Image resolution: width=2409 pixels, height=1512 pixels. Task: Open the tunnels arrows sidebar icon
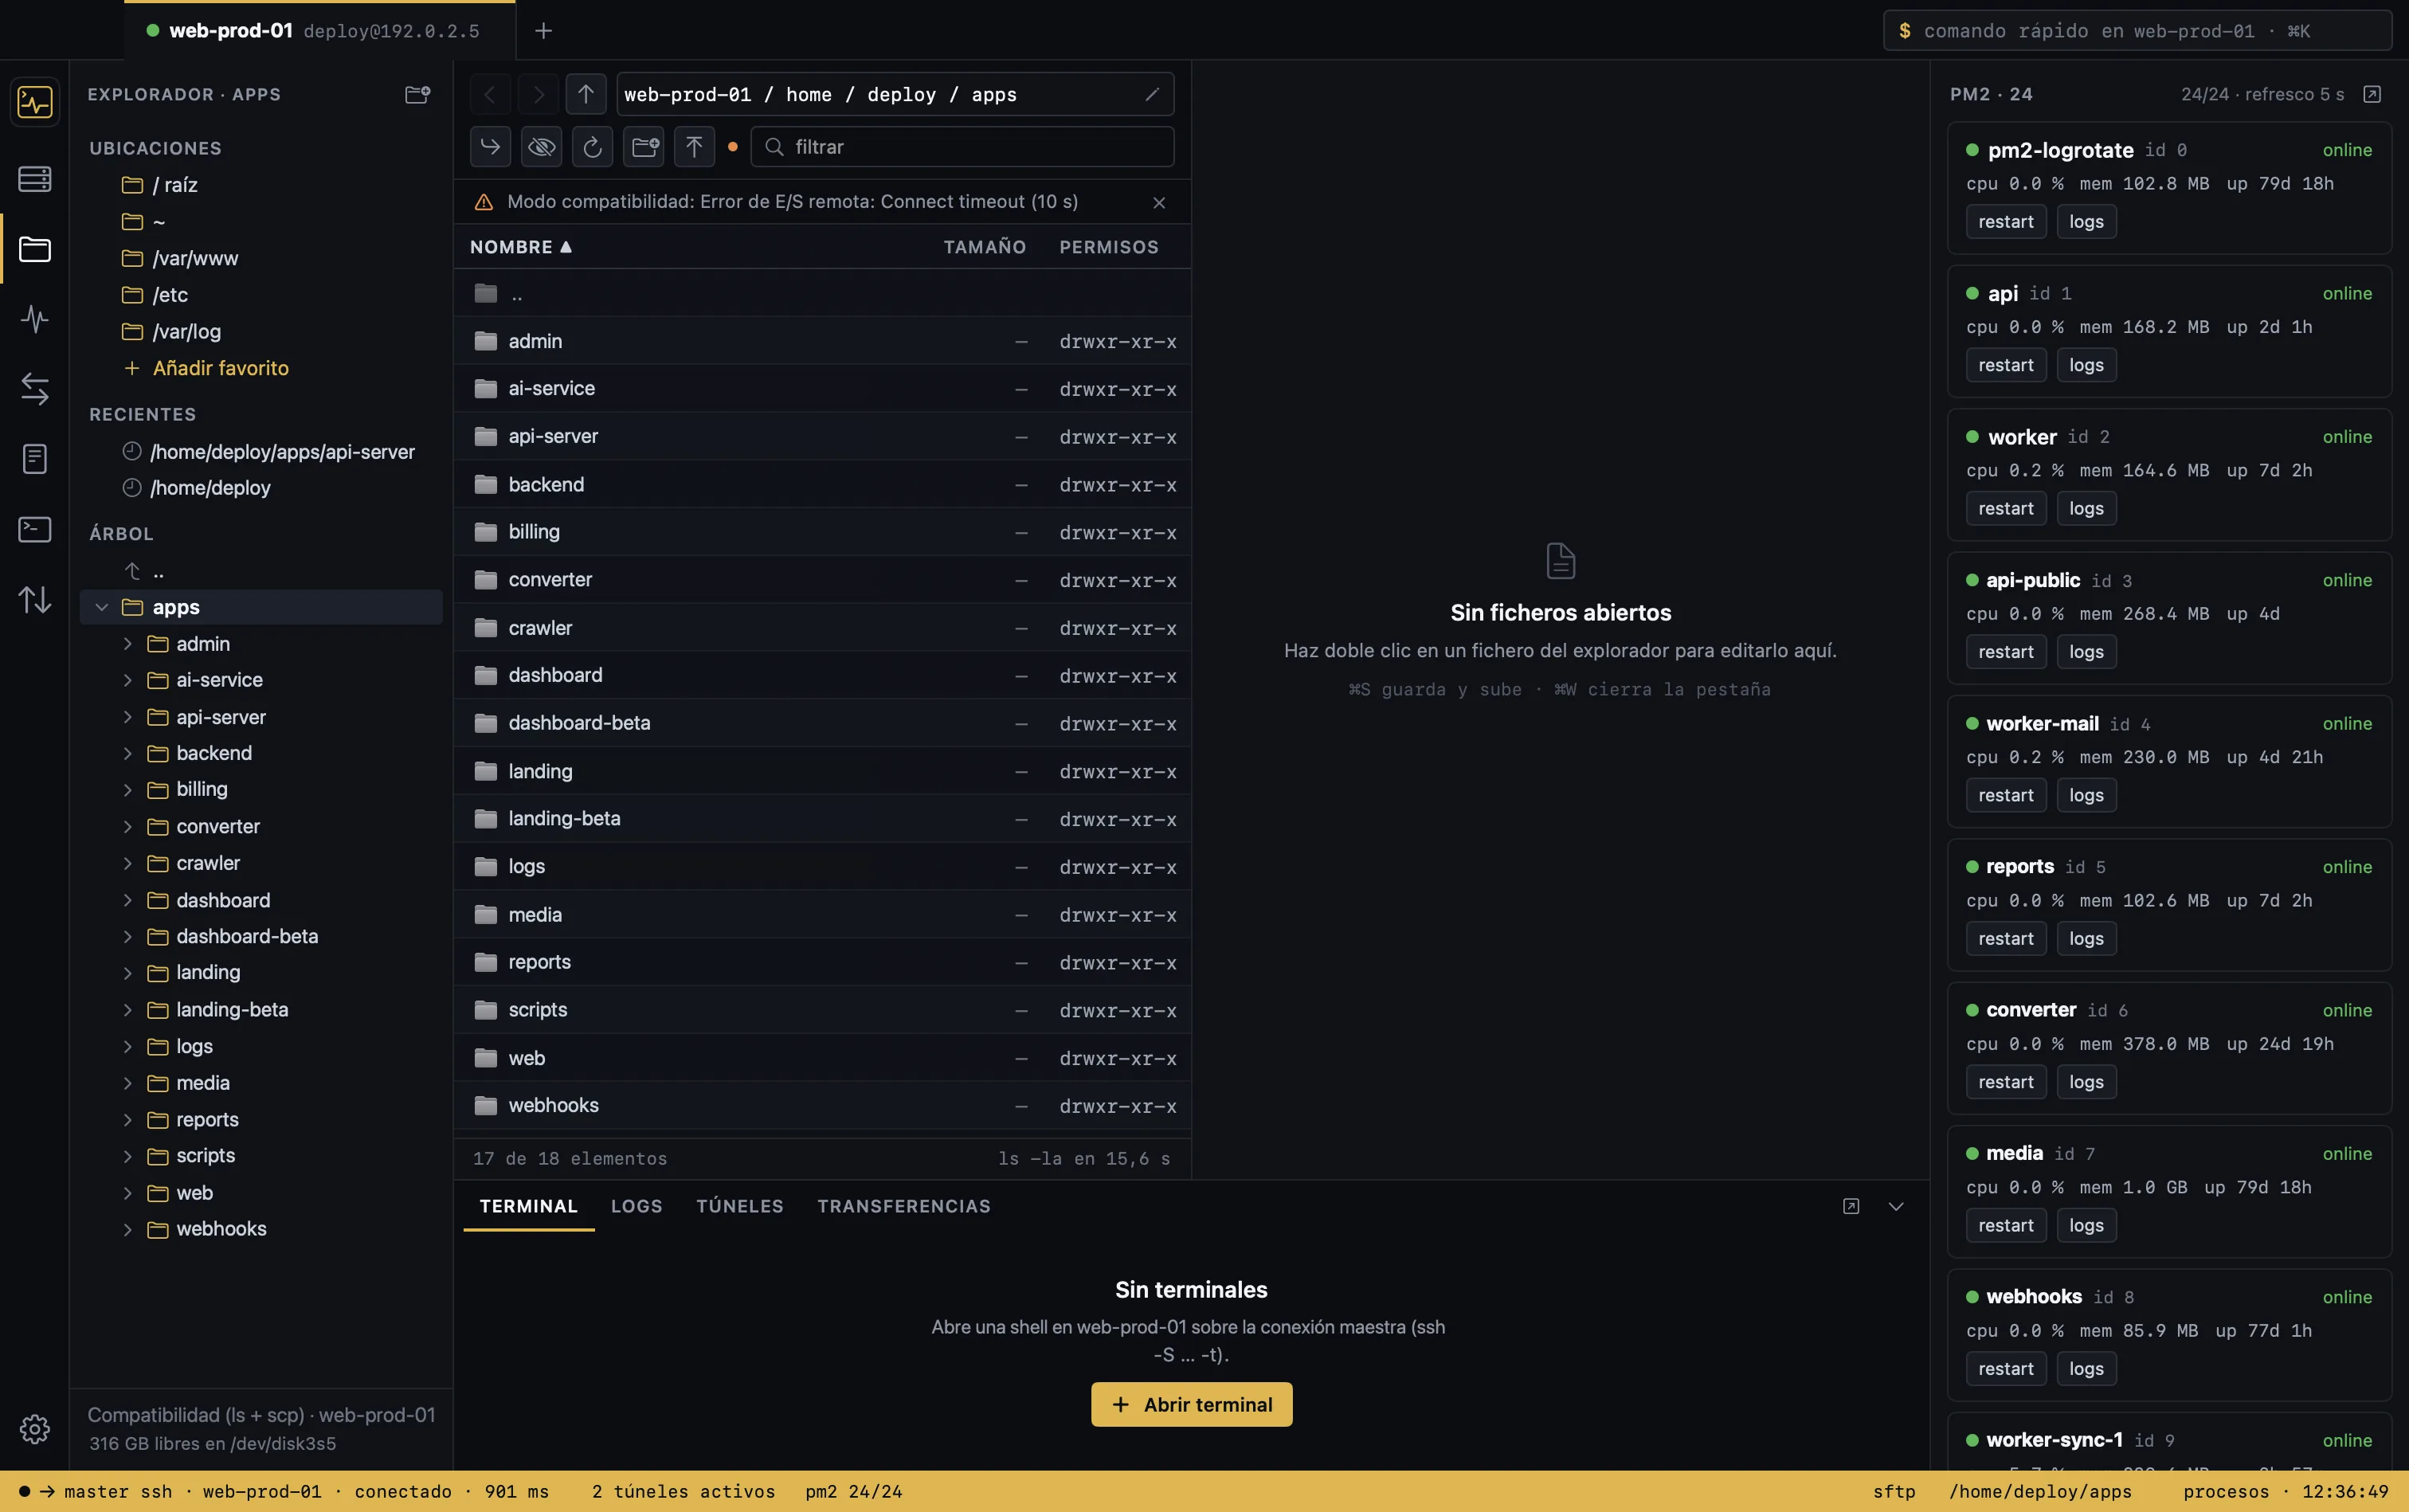click(35, 389)
